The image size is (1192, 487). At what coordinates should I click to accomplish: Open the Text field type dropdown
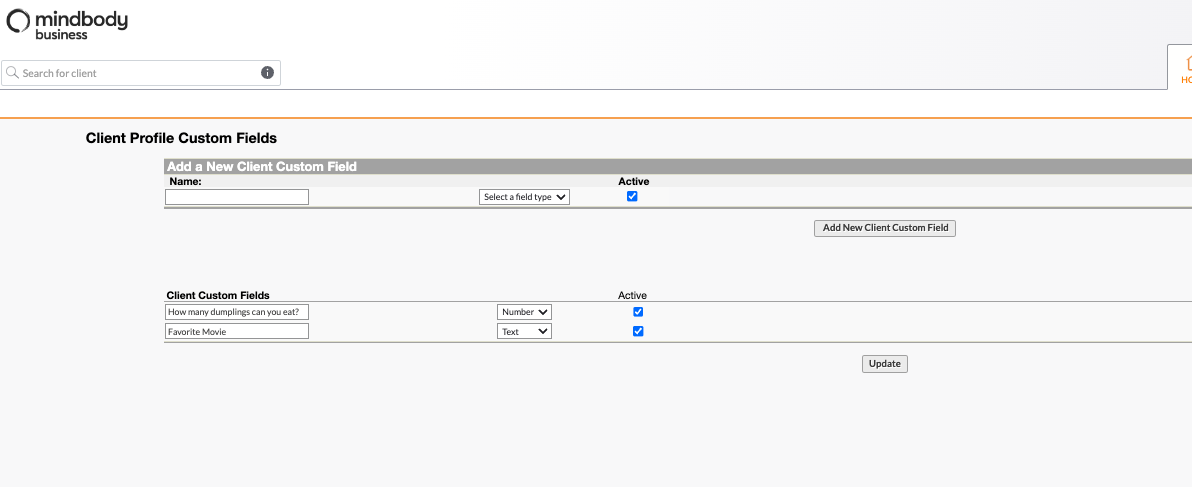525,331
